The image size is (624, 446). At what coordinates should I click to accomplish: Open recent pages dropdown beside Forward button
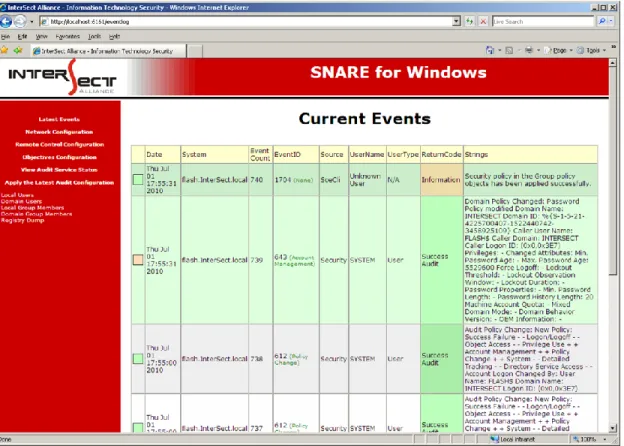31,21
